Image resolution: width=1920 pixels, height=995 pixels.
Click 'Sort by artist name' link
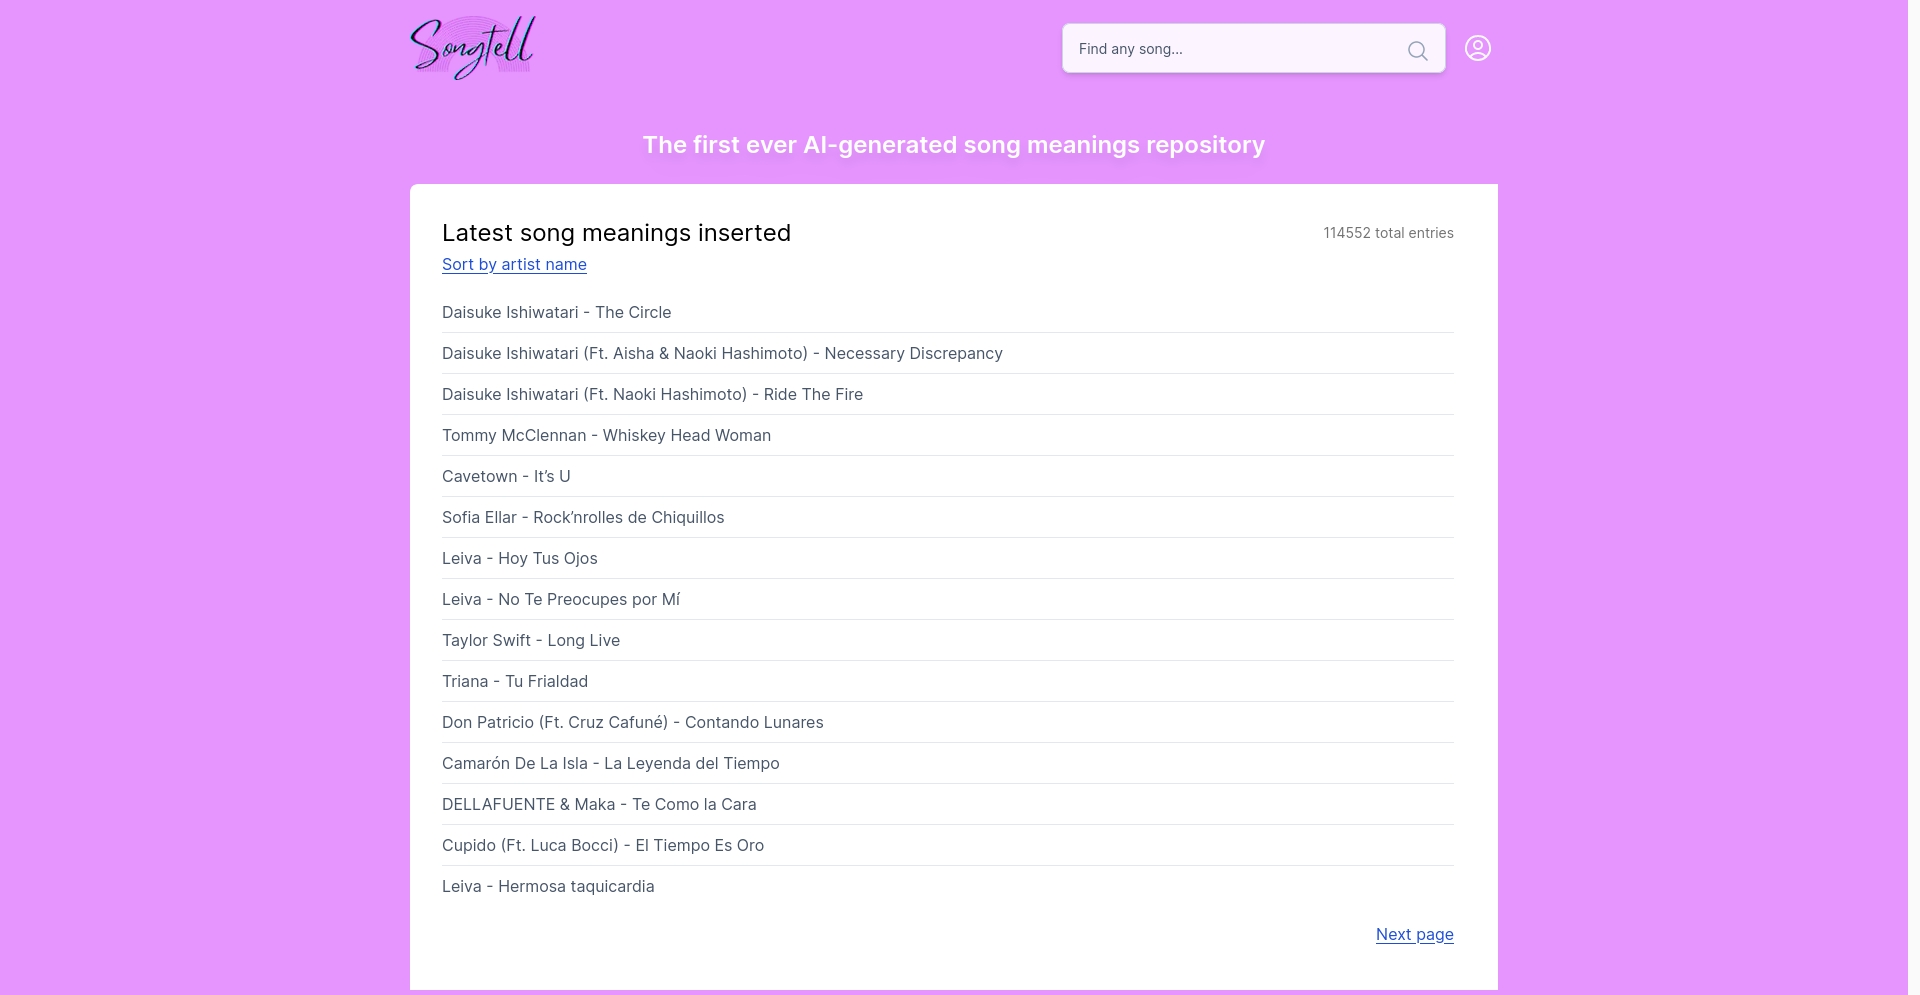tap(514, 264)
